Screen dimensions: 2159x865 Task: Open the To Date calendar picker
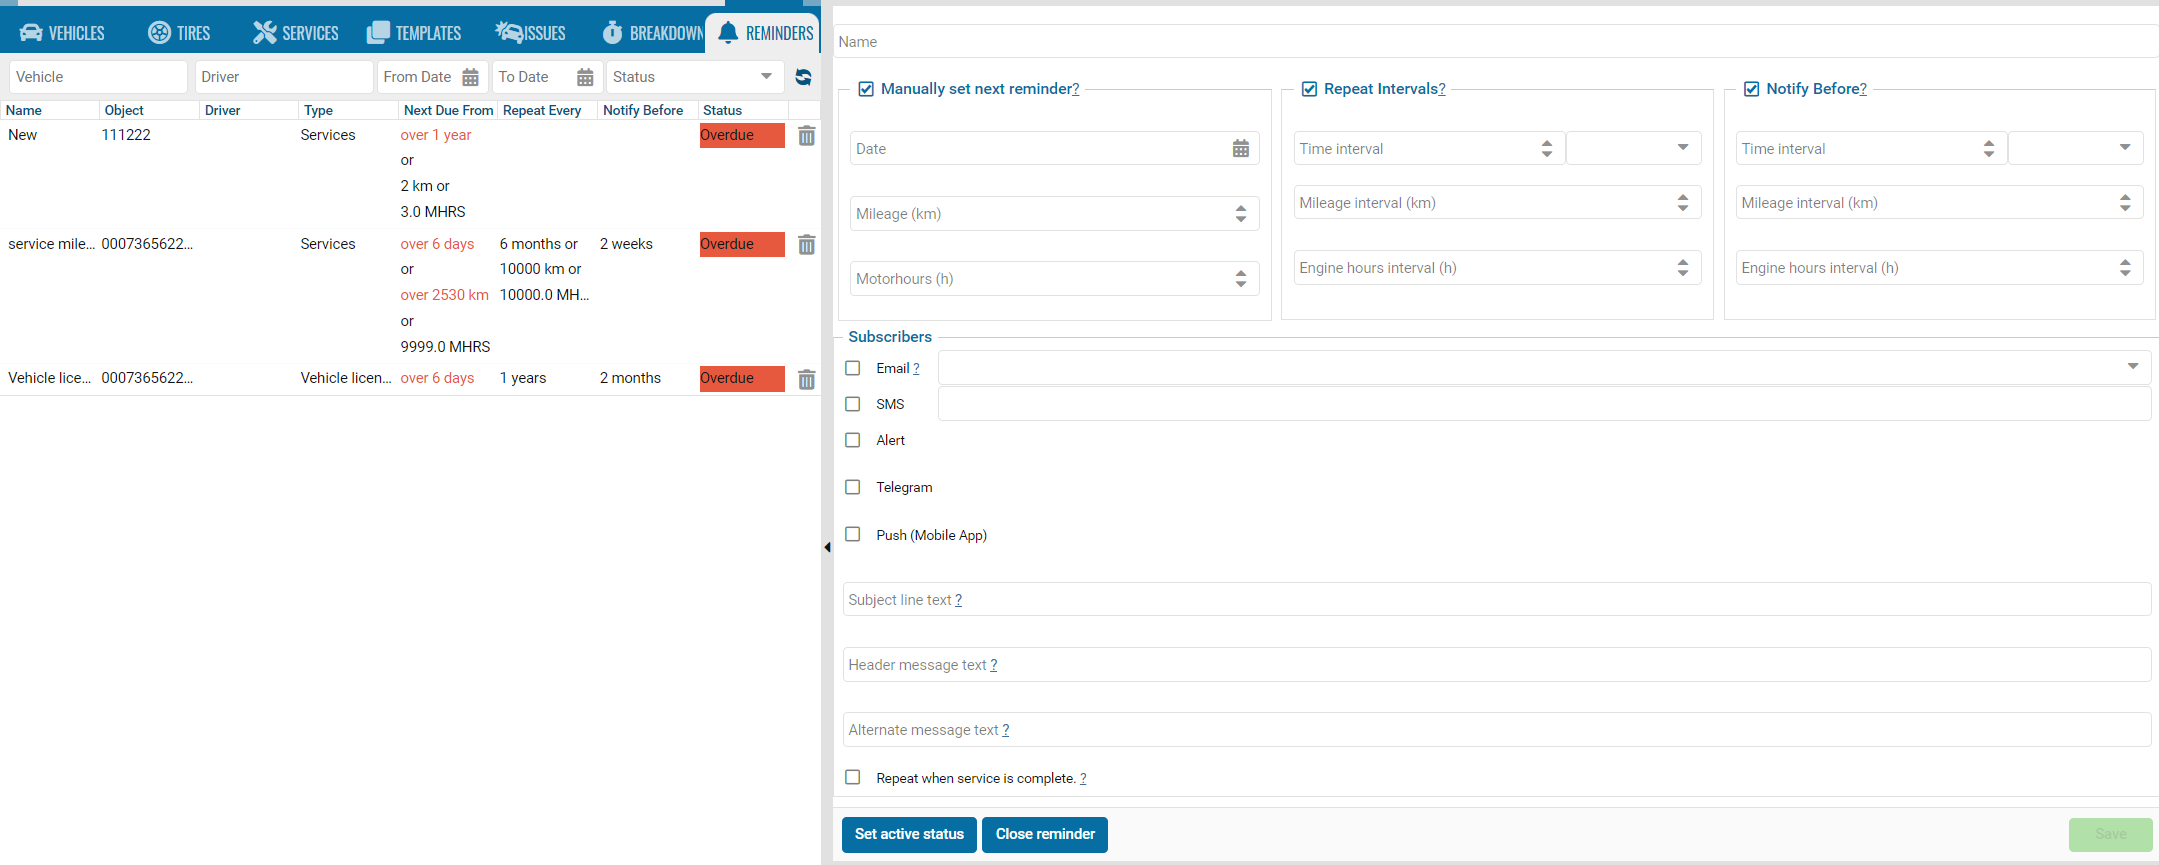(x=585, y=77)
